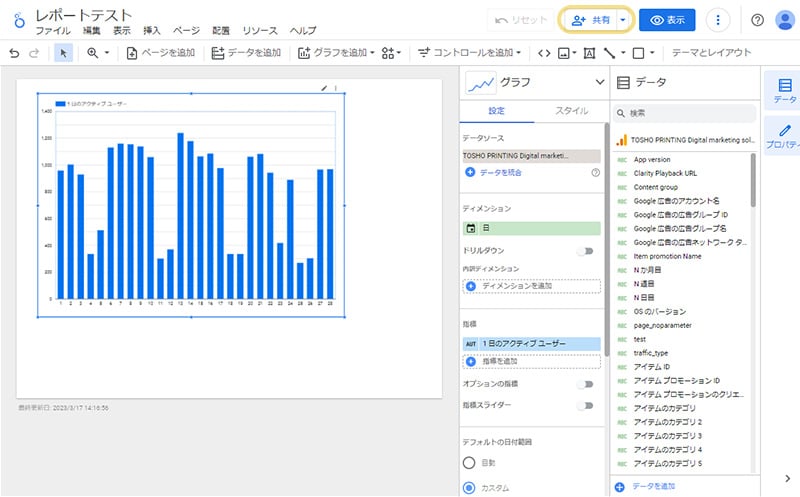Image resolution: width=800 pixels, height=497 pixels.
Task: Click the ディメンションを追加 field
Action: 532,286
